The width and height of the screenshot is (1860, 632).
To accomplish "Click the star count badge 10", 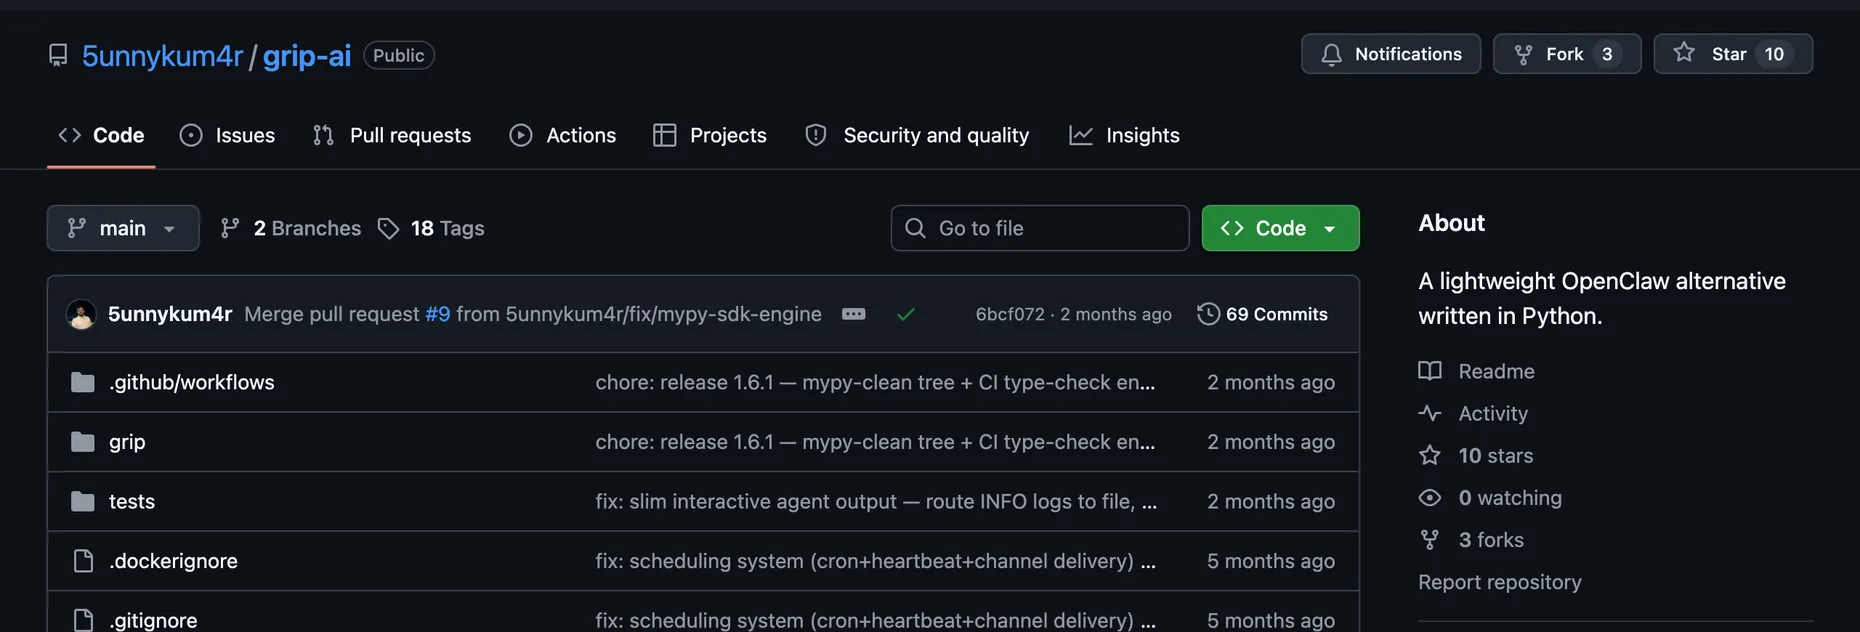I will coord(1774,54).
